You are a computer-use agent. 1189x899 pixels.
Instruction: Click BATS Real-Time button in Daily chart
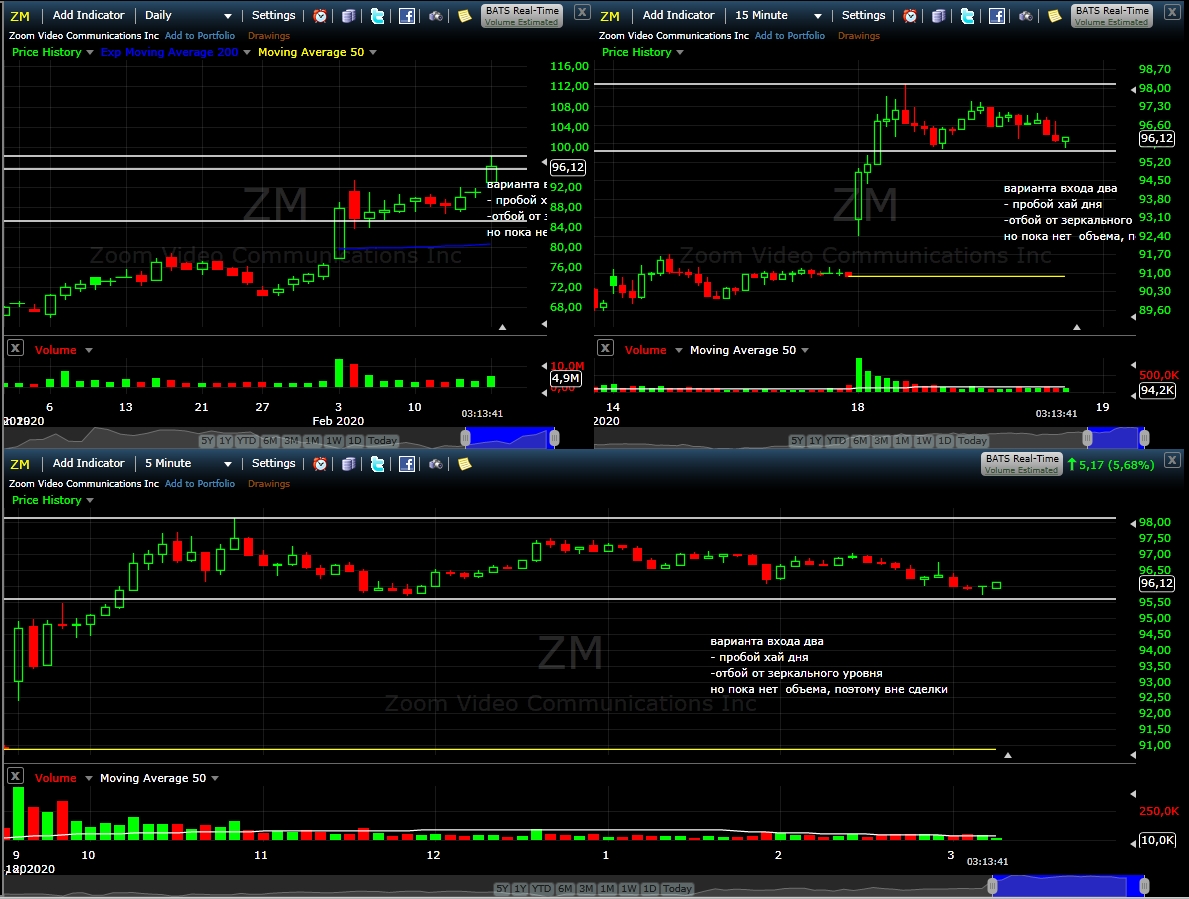tap(522, 15)
